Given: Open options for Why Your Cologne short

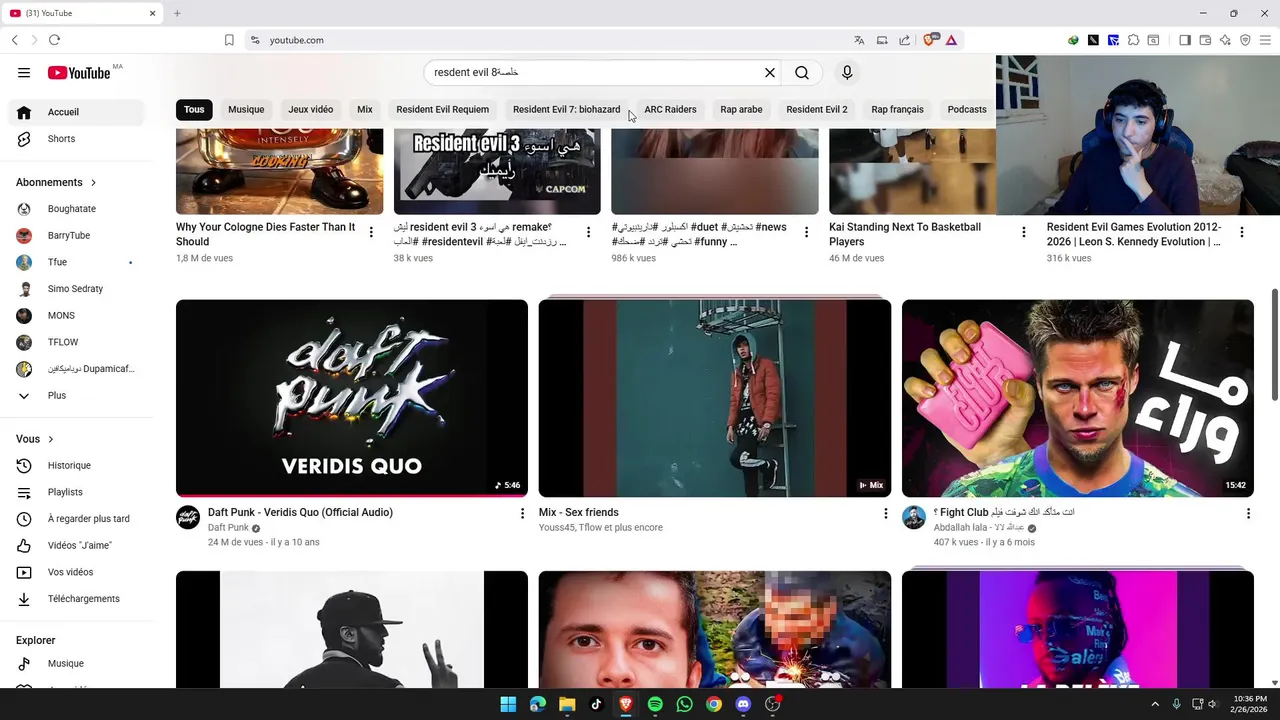Looking at the screenshot, I should click(371, 232).
